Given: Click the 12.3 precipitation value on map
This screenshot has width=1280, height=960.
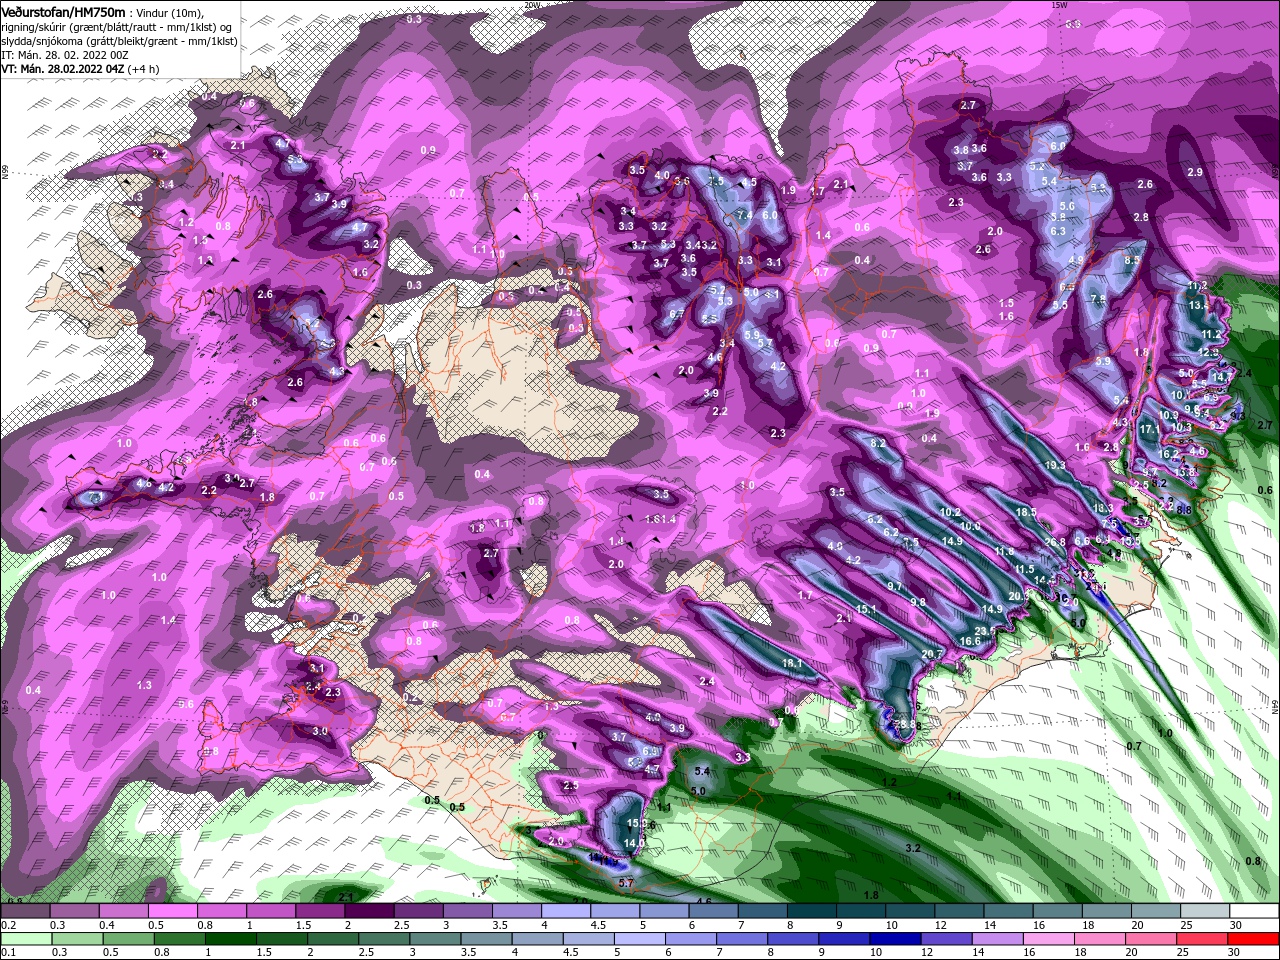Looking at the screenshot, I should (x=1209, y=353).
